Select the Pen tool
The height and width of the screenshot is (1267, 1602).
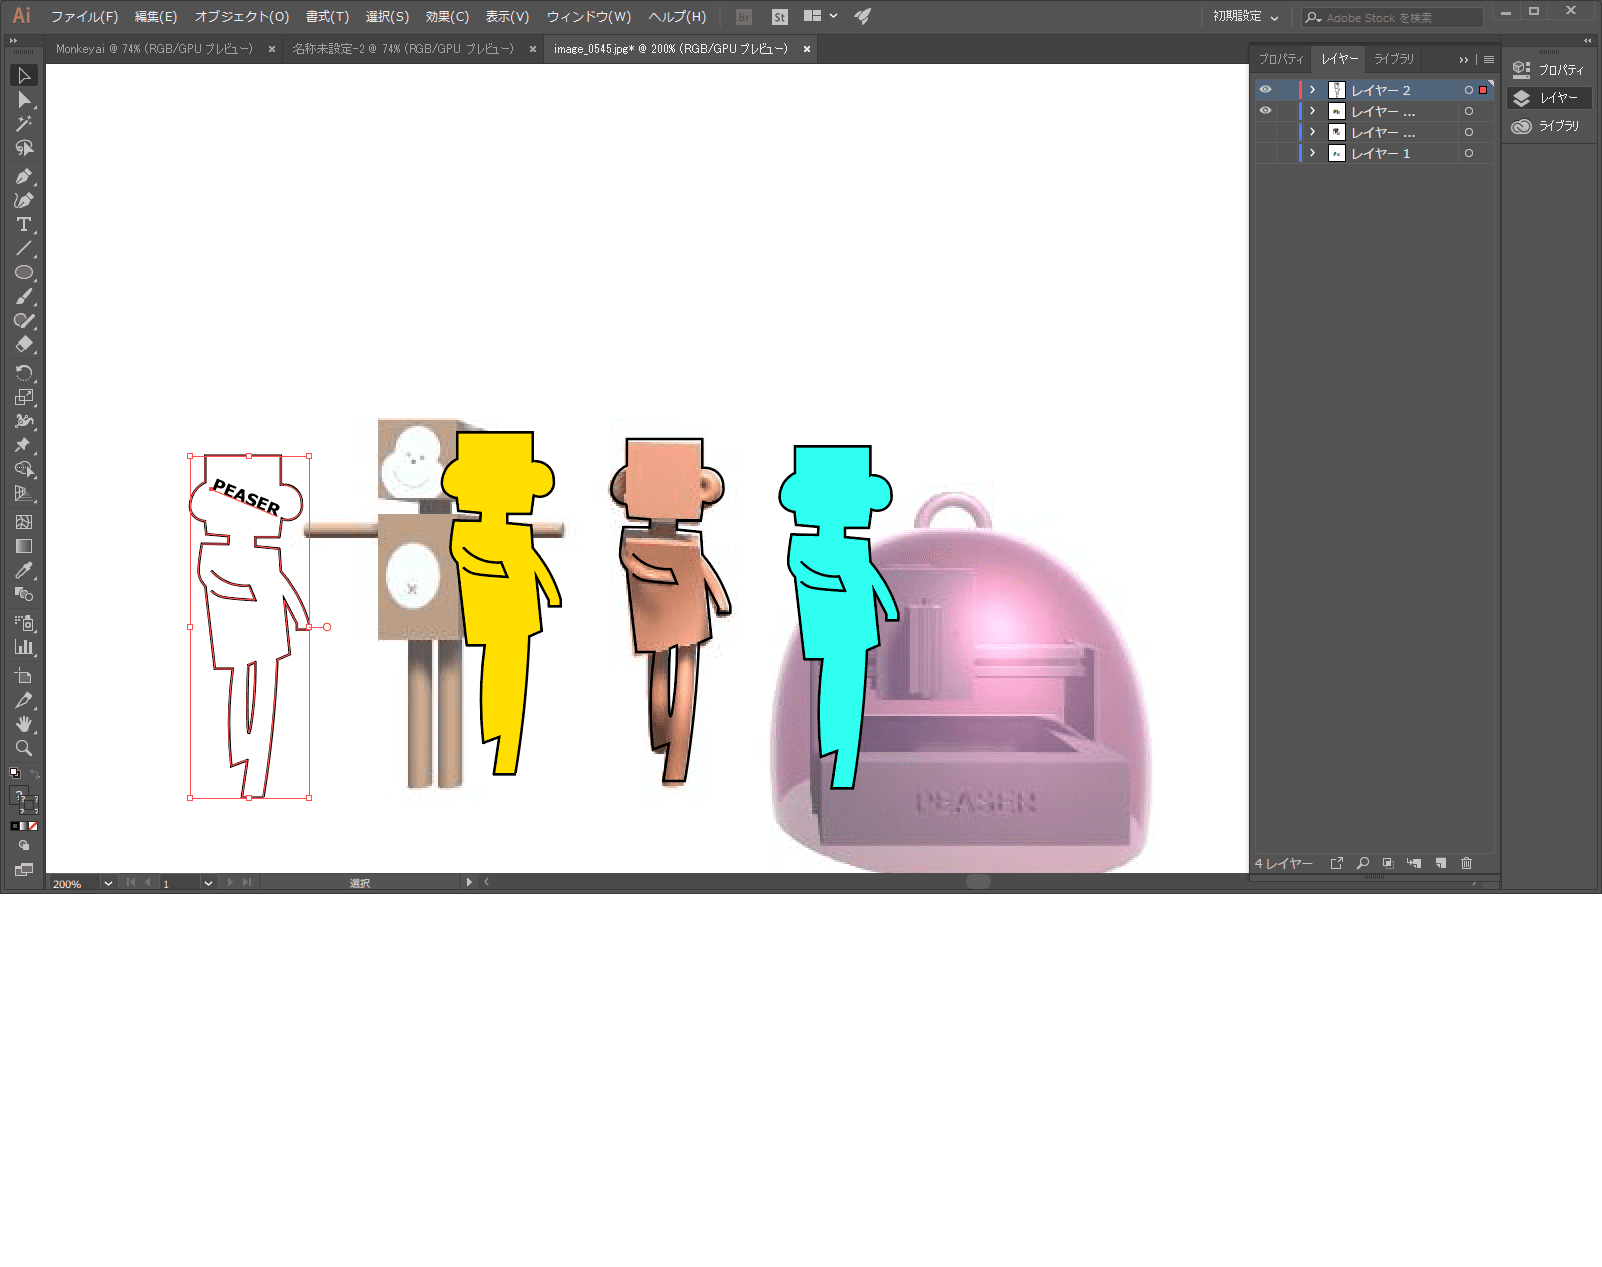coord(24,177)
